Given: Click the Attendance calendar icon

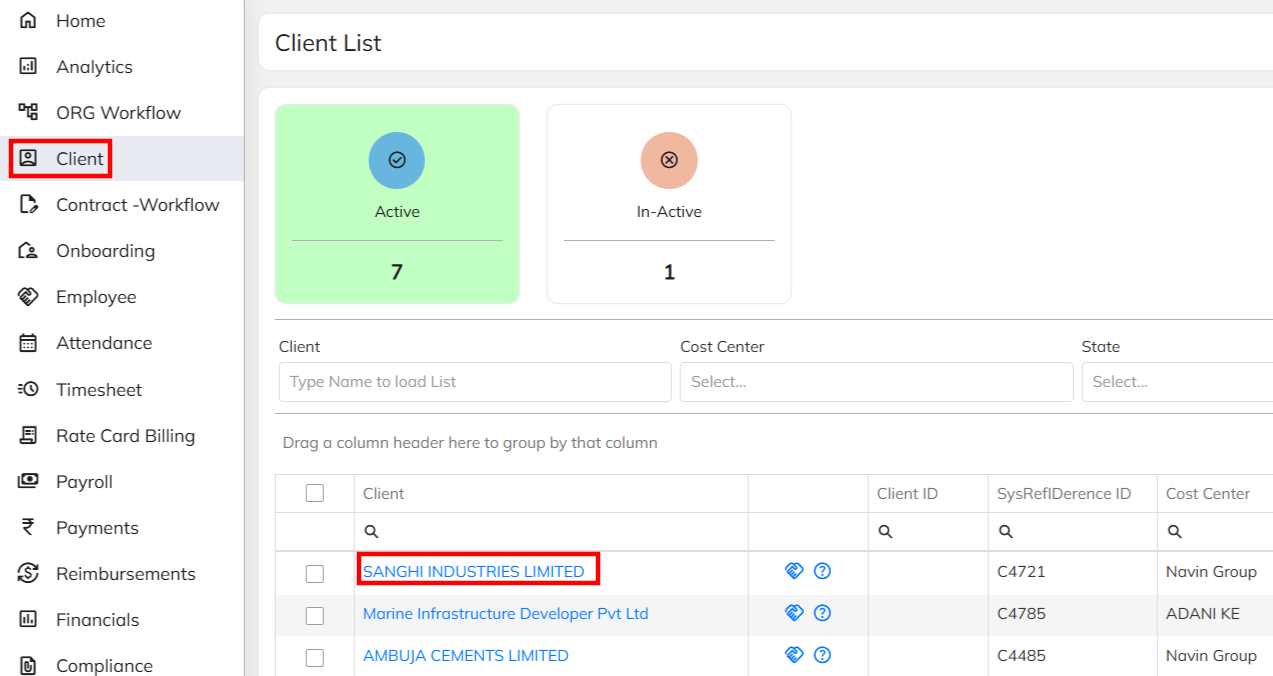Looking at the screenshot, I should point(28,343).
